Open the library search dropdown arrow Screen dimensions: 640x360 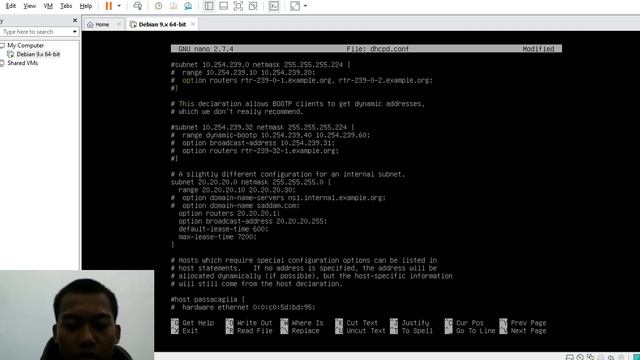pyautogui.click(x=75, y=31)
